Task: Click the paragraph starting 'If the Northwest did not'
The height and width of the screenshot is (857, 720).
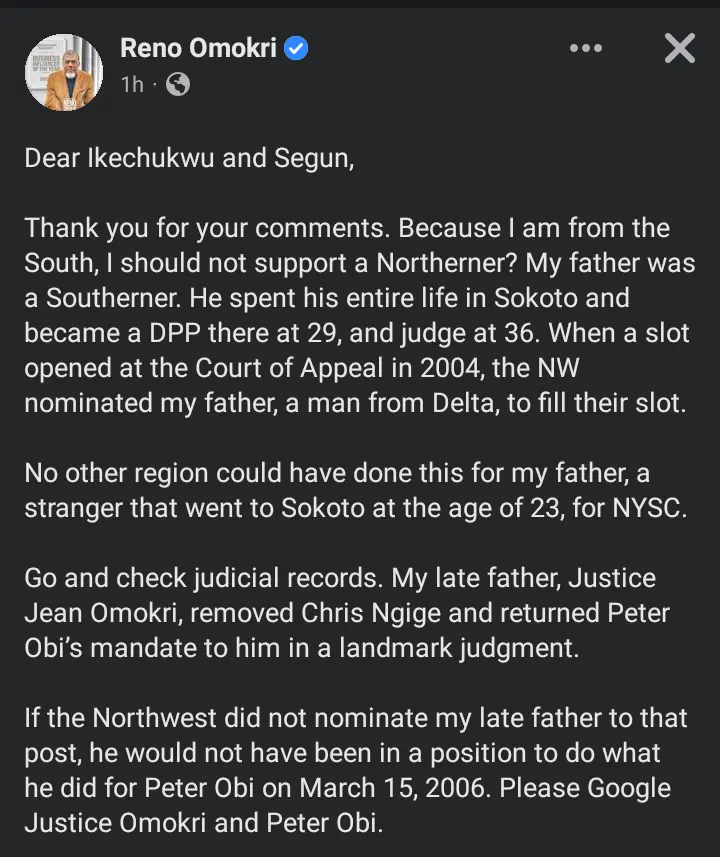Action: [x=356, y=770]
